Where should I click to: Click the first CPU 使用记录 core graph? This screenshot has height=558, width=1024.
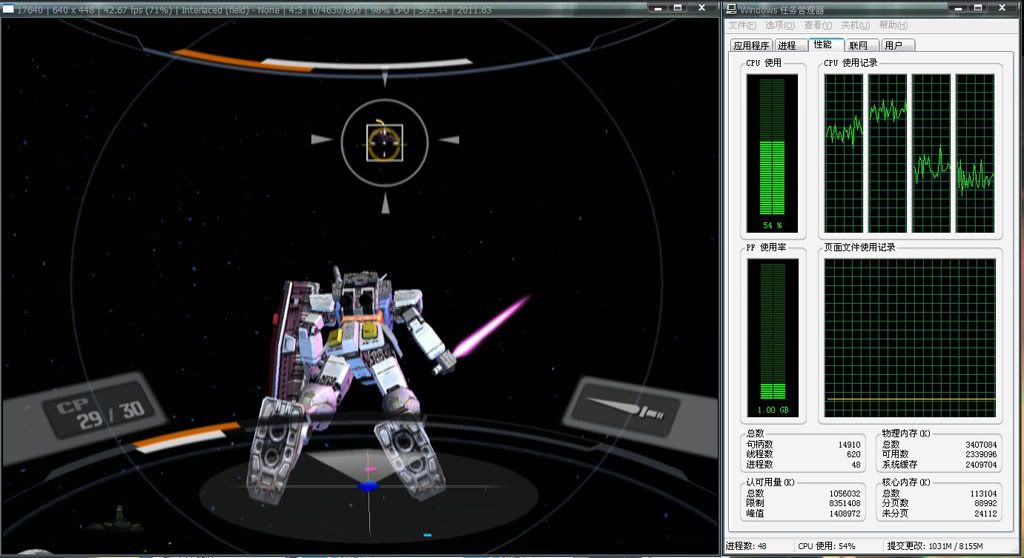(x=843, y=153)
